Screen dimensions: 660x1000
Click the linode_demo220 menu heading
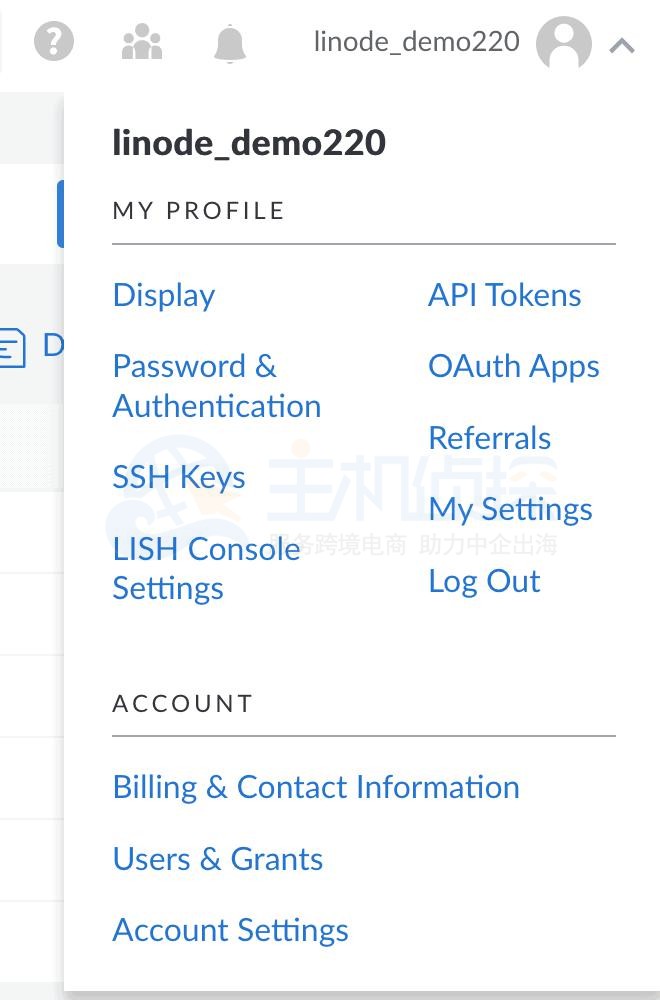(x=249, y=143)
